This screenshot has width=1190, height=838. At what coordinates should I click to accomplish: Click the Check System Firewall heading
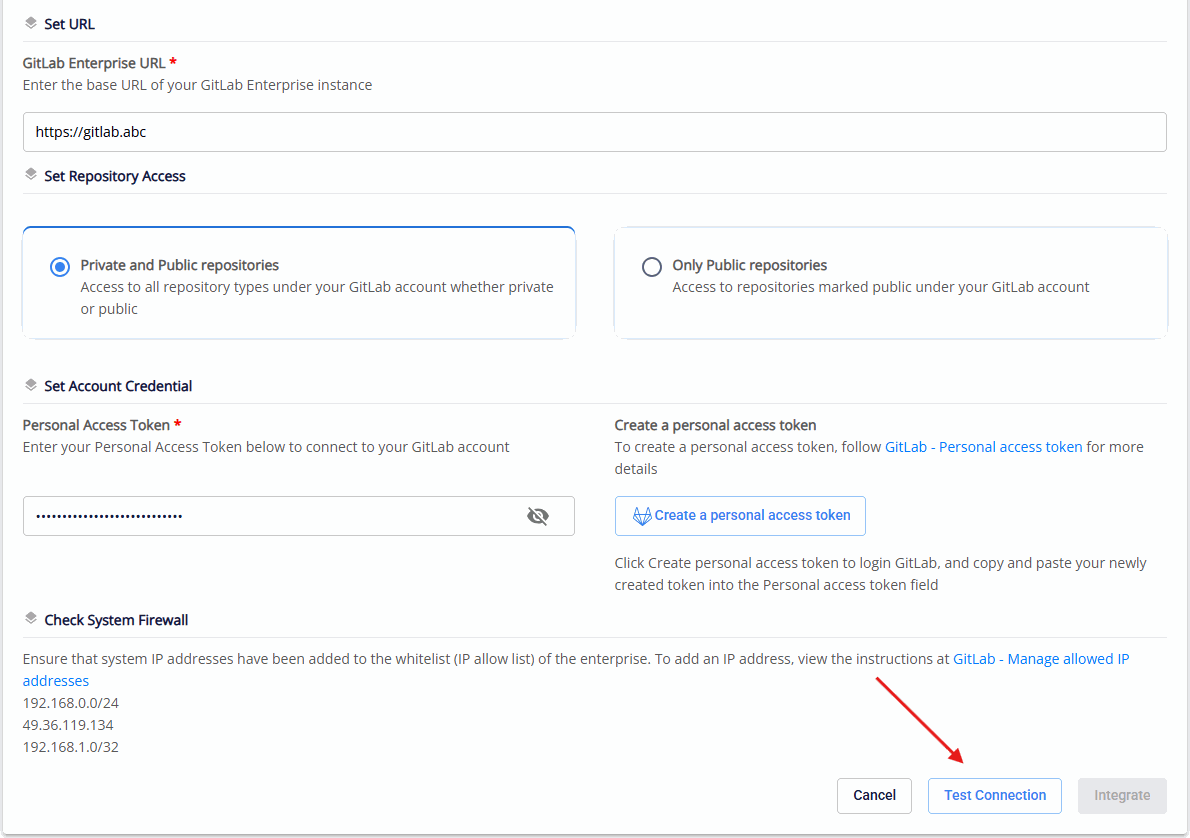click(x=116, y=620)
